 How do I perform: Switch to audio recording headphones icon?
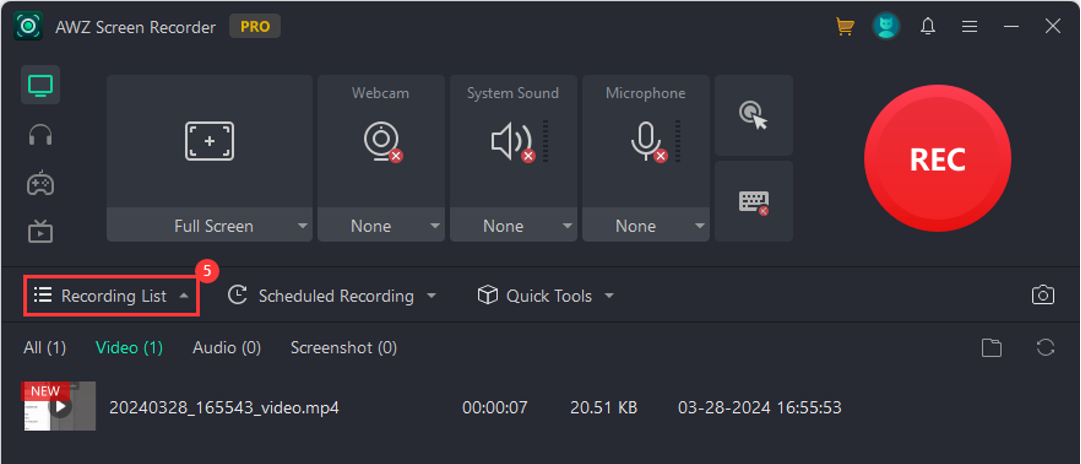[40, 135]
